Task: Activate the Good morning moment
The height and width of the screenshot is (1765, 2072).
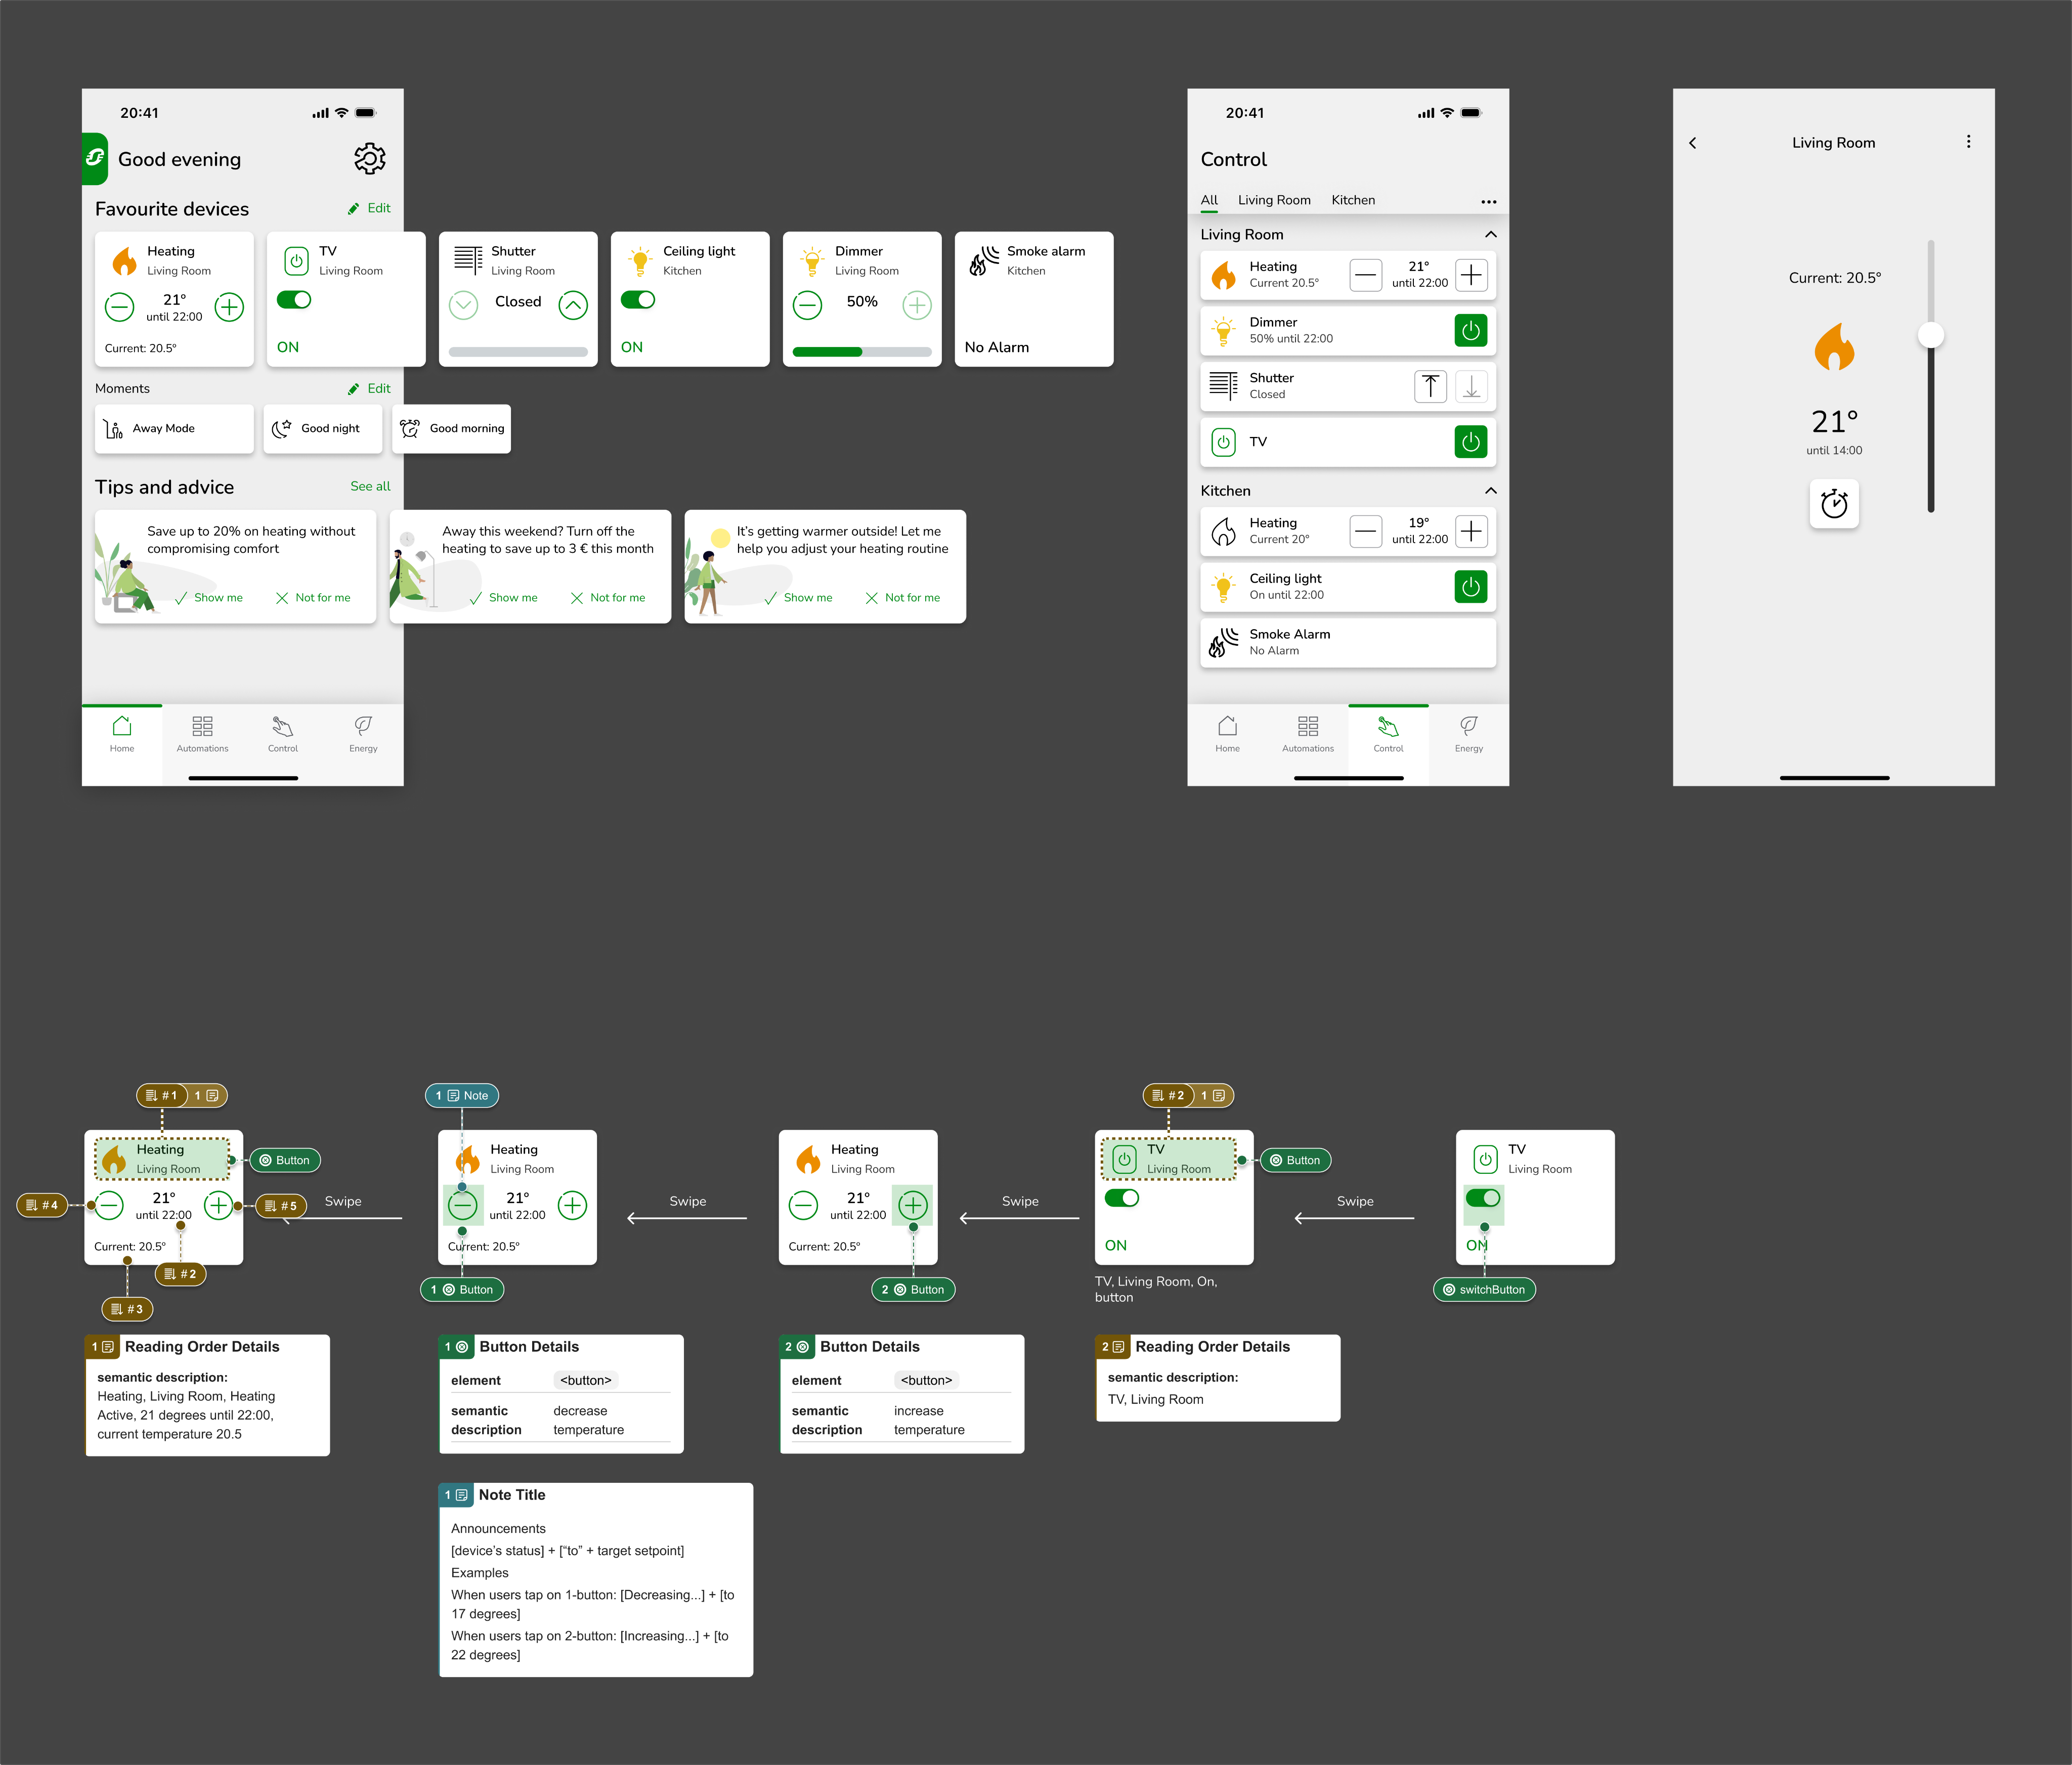Action: click(x=451, y=428)
